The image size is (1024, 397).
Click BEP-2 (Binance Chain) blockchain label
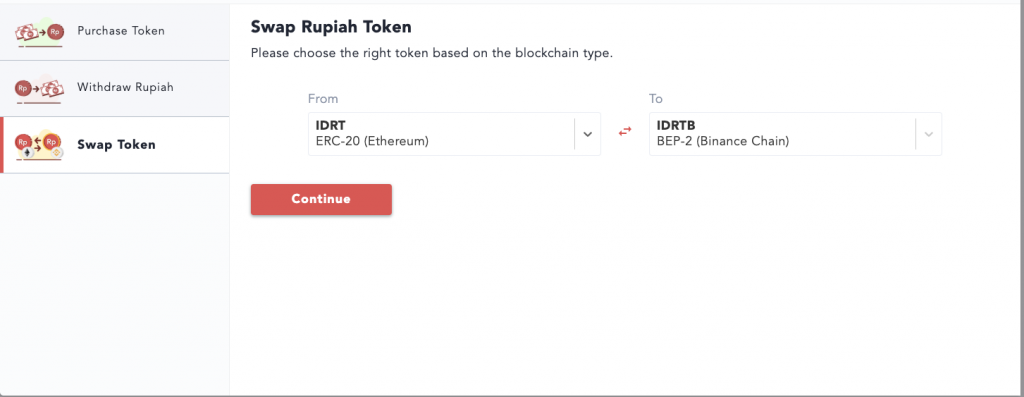point(723,140)
